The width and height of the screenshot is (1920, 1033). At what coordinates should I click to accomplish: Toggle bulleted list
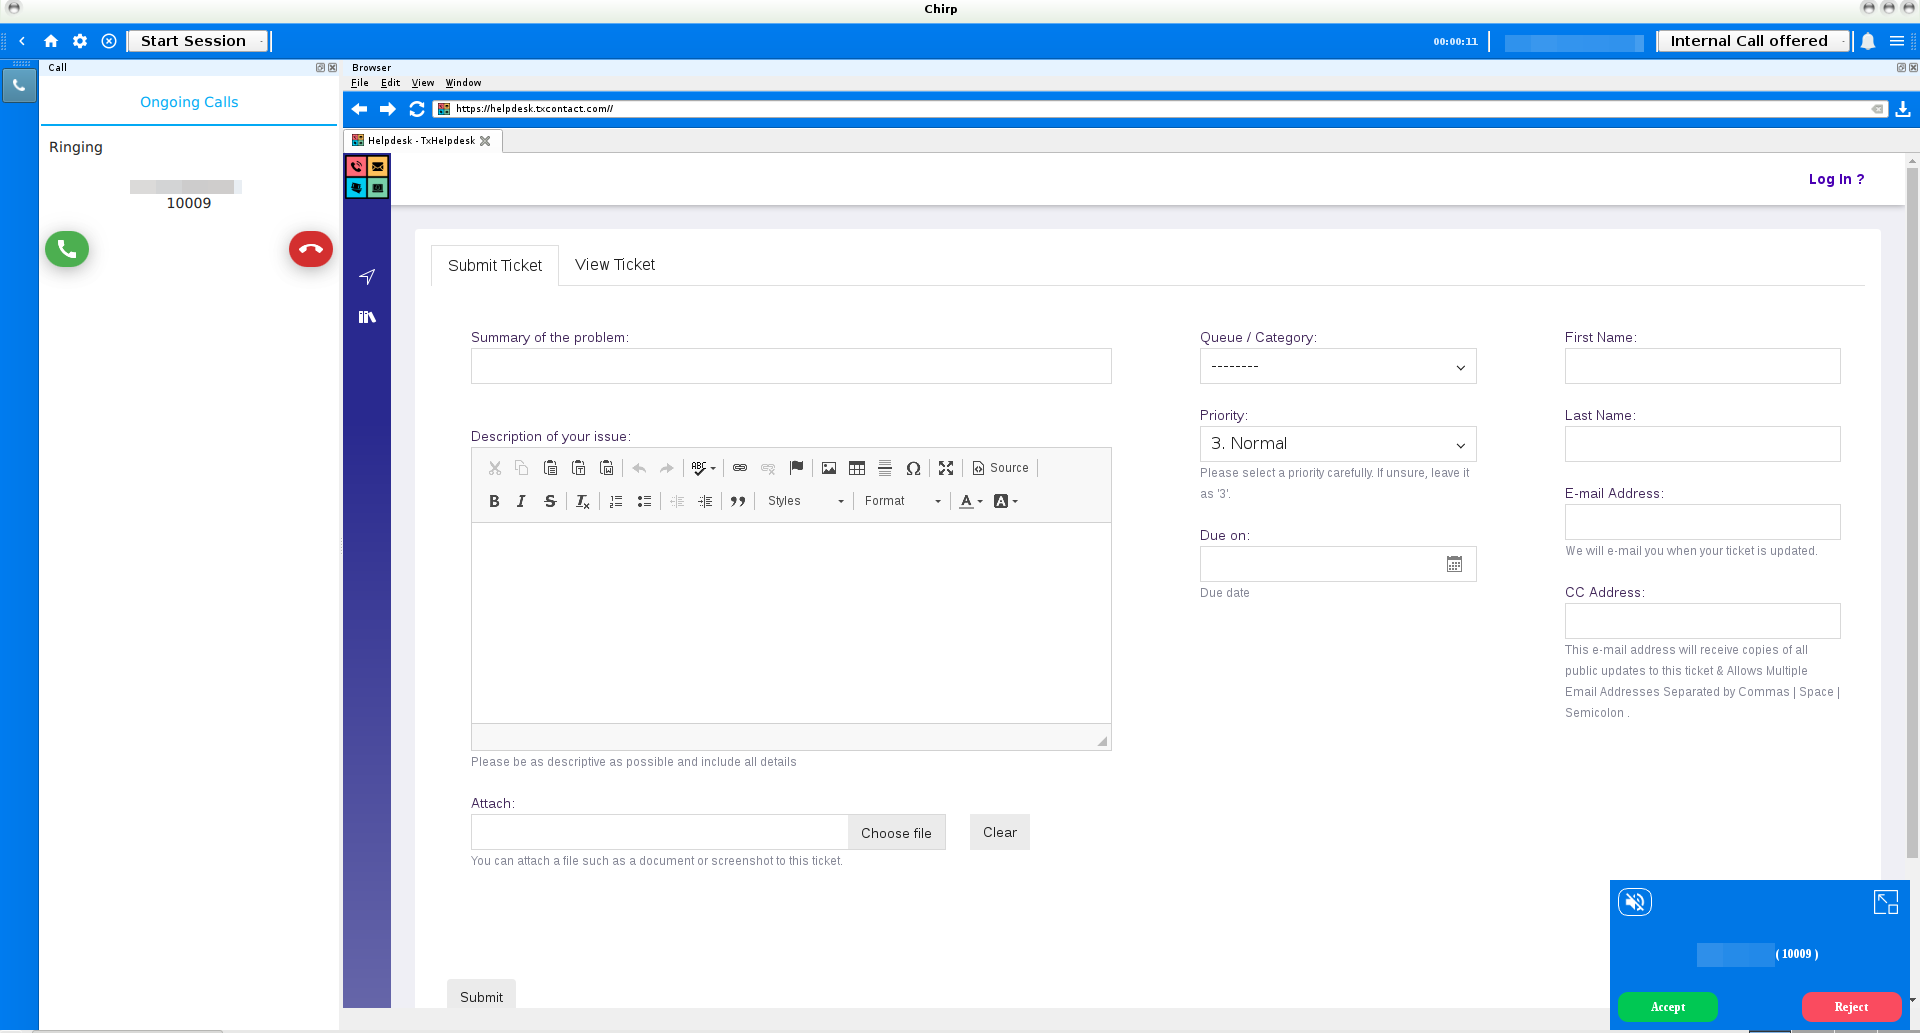pos(644,501)
